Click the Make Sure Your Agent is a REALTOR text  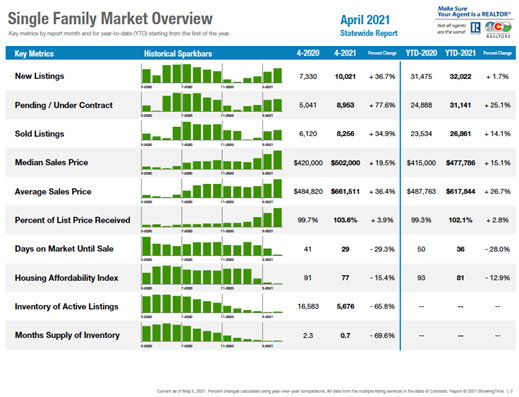click(474, 12)
